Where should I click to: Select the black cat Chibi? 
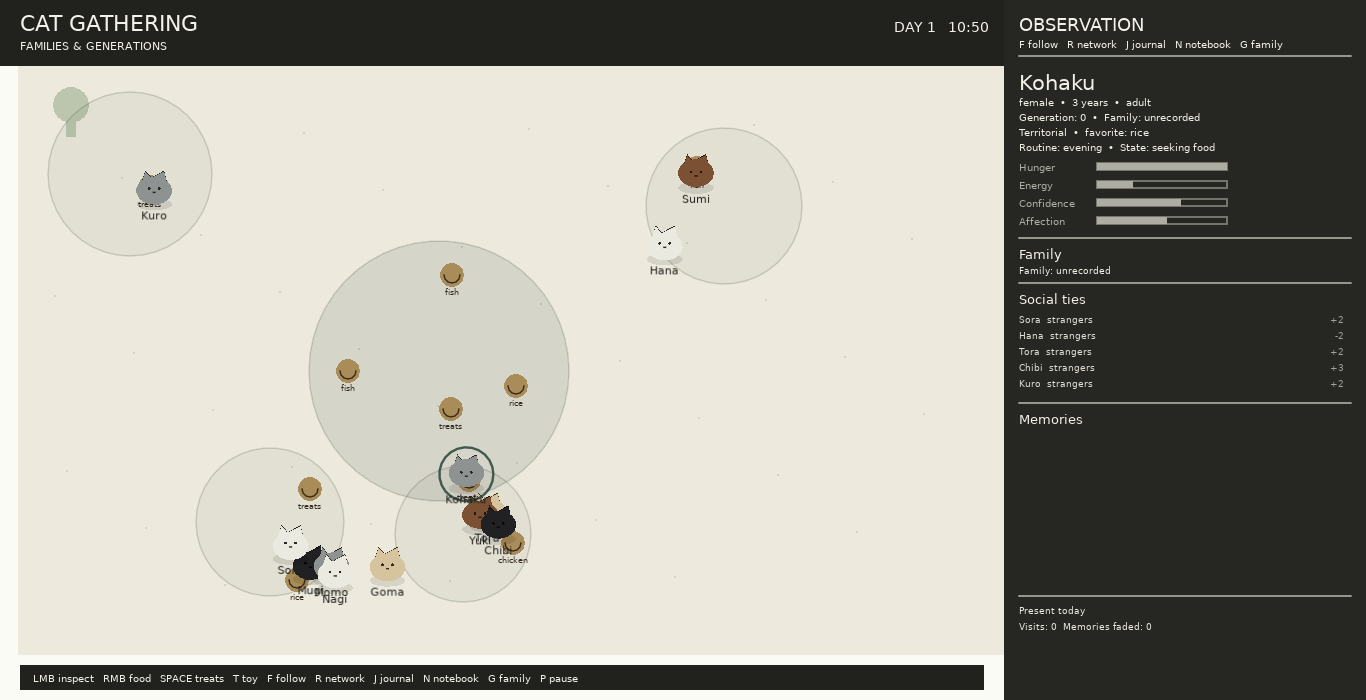[x=499, y=523]
